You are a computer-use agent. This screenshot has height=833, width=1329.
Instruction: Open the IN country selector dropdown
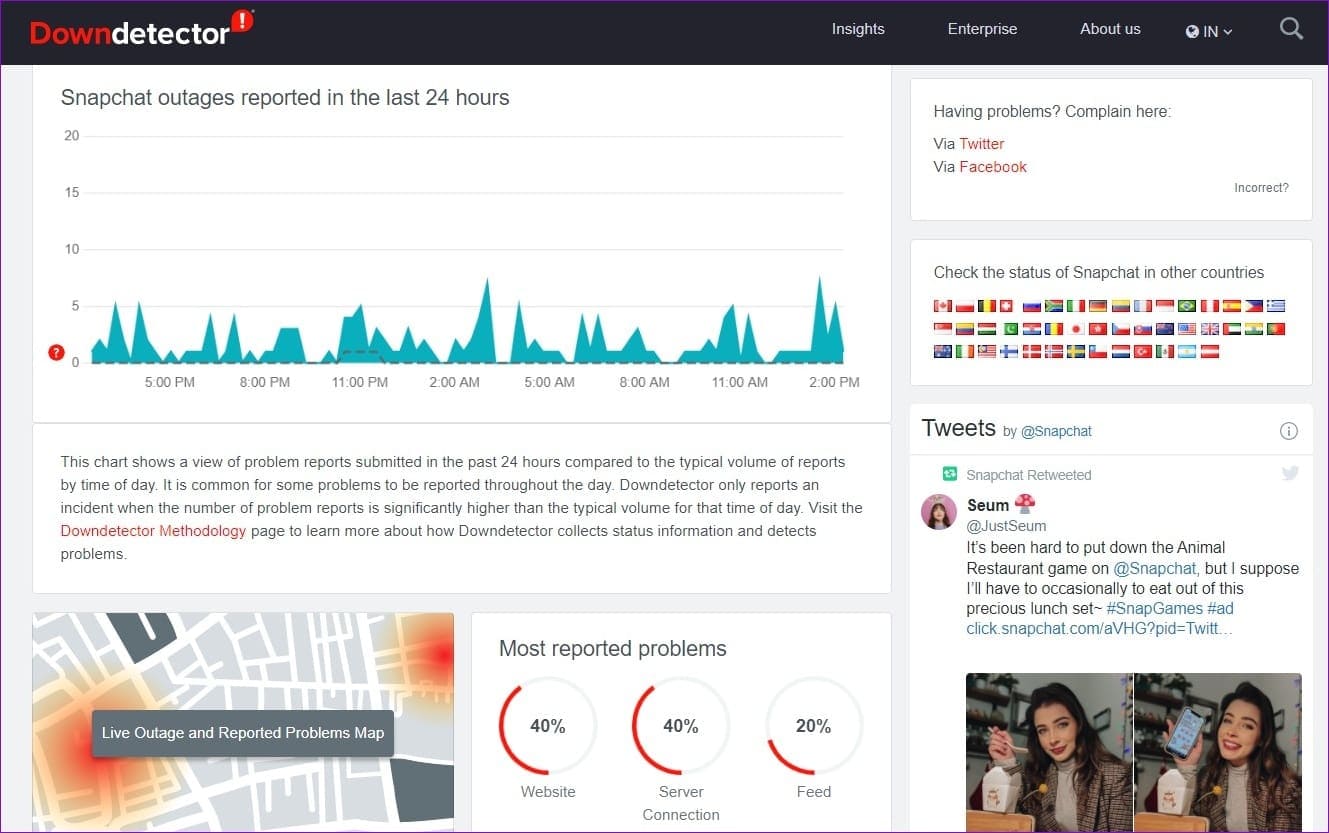[x=1209, y=31]
